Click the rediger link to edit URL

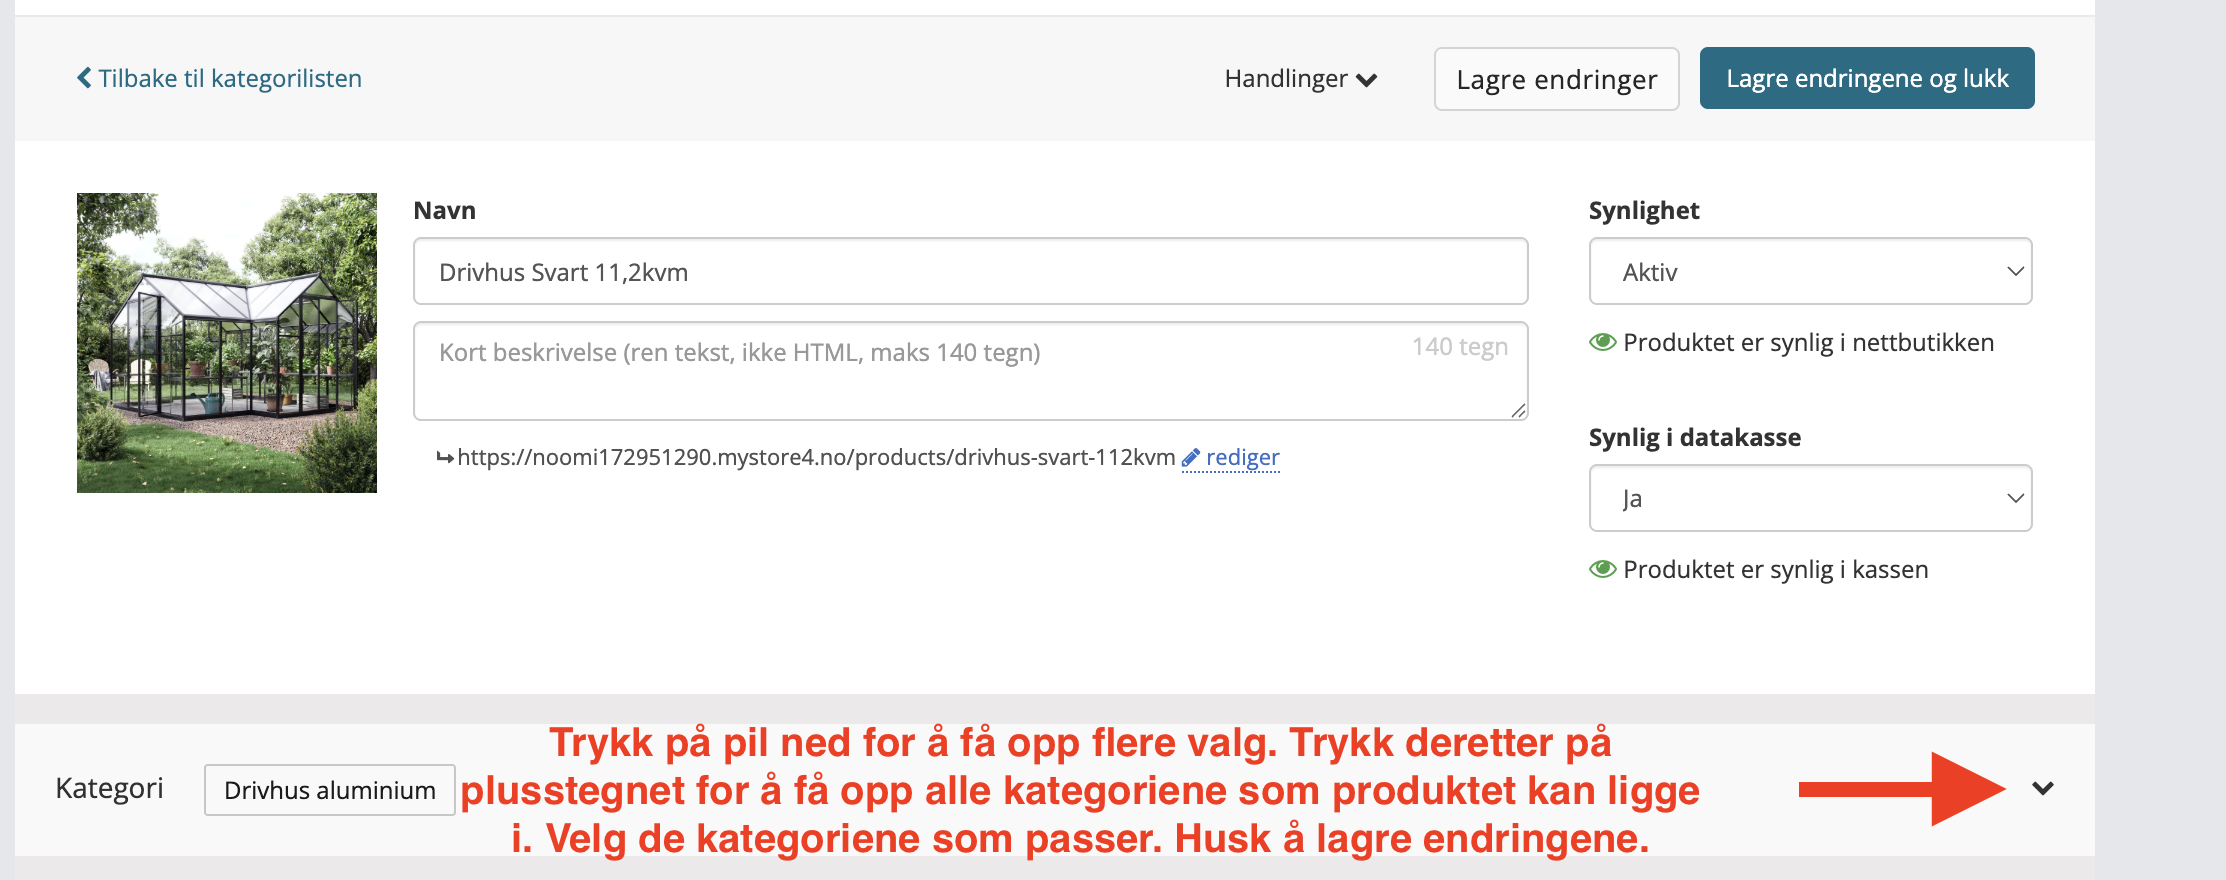(1242, 457)
